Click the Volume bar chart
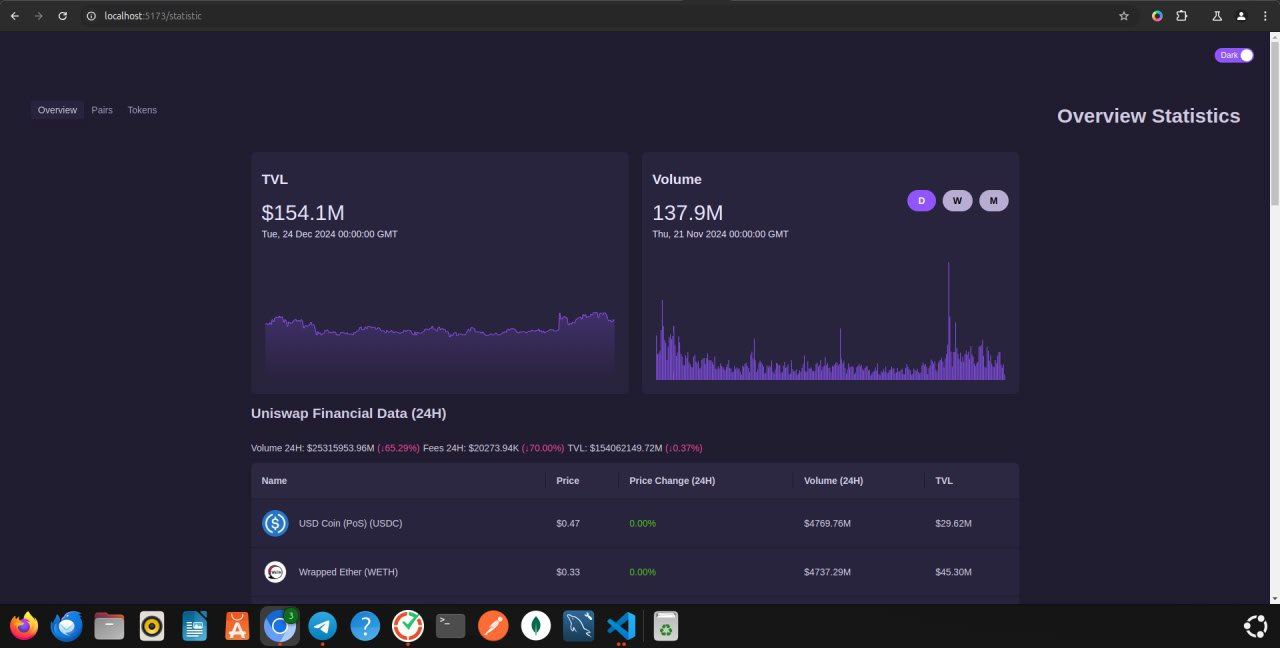Screen dimensions: 1280x648 tap(830, 321)
